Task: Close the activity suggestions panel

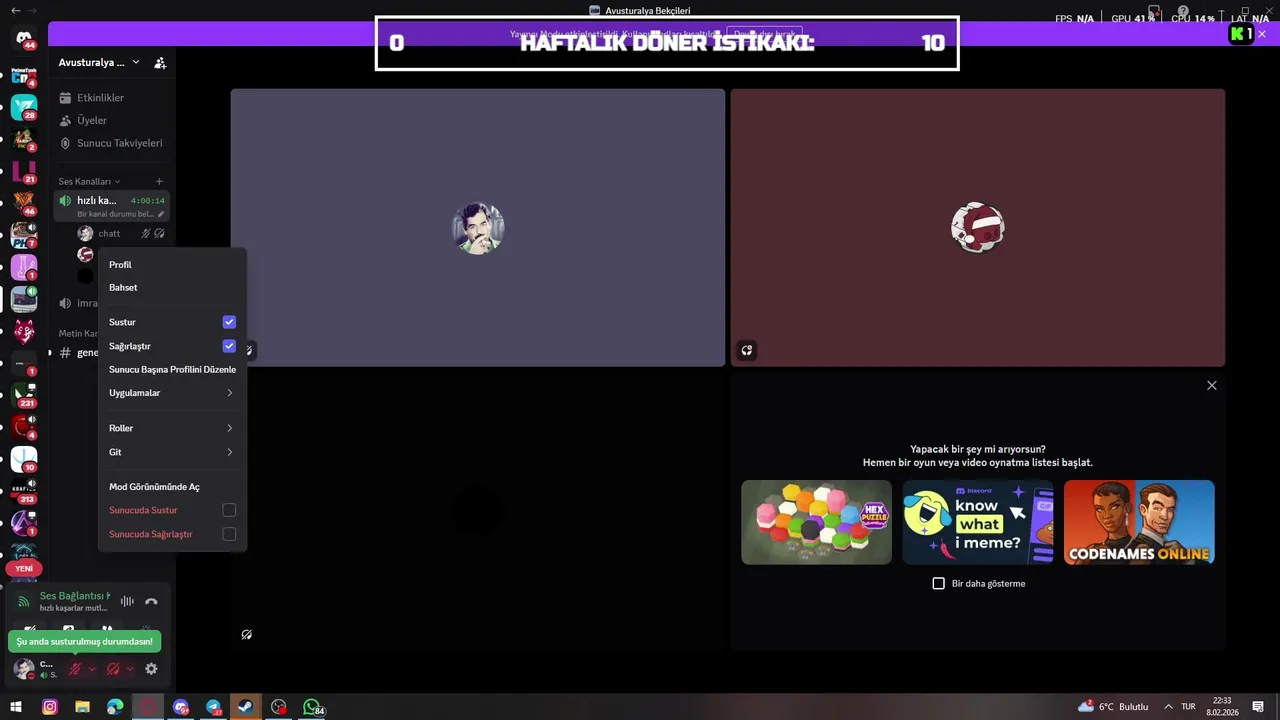Action: click(x=1212, y=385)
